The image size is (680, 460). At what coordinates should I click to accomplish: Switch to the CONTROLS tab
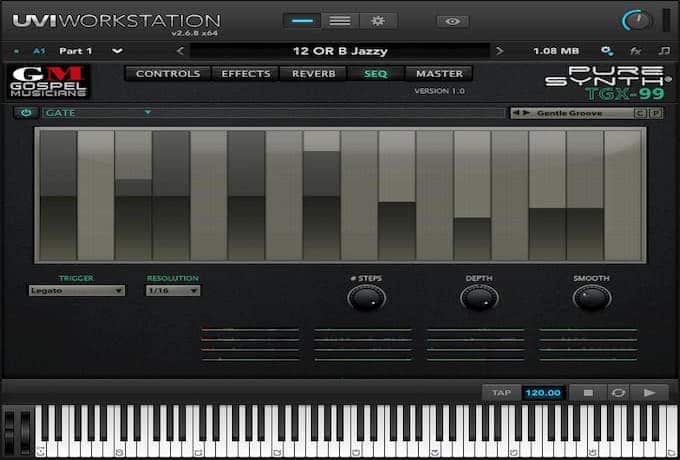point(168,74)
